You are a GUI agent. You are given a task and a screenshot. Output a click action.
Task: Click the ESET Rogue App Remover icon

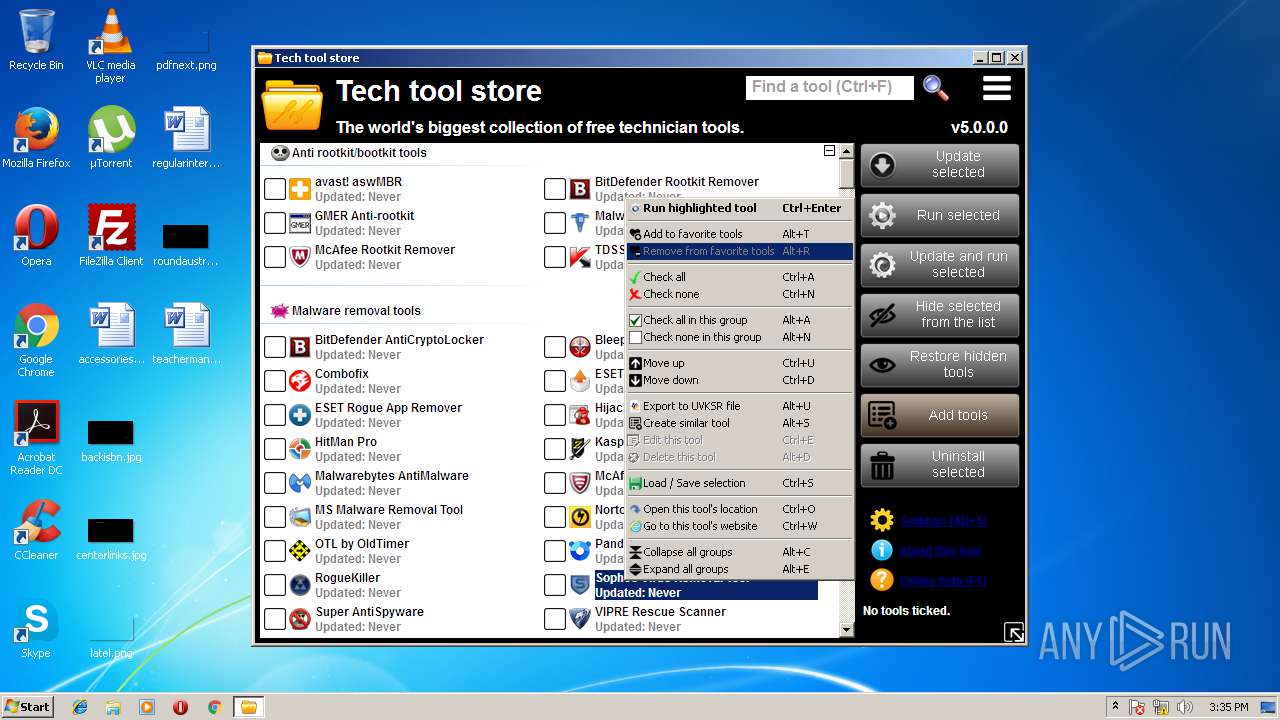pos(300,415)
